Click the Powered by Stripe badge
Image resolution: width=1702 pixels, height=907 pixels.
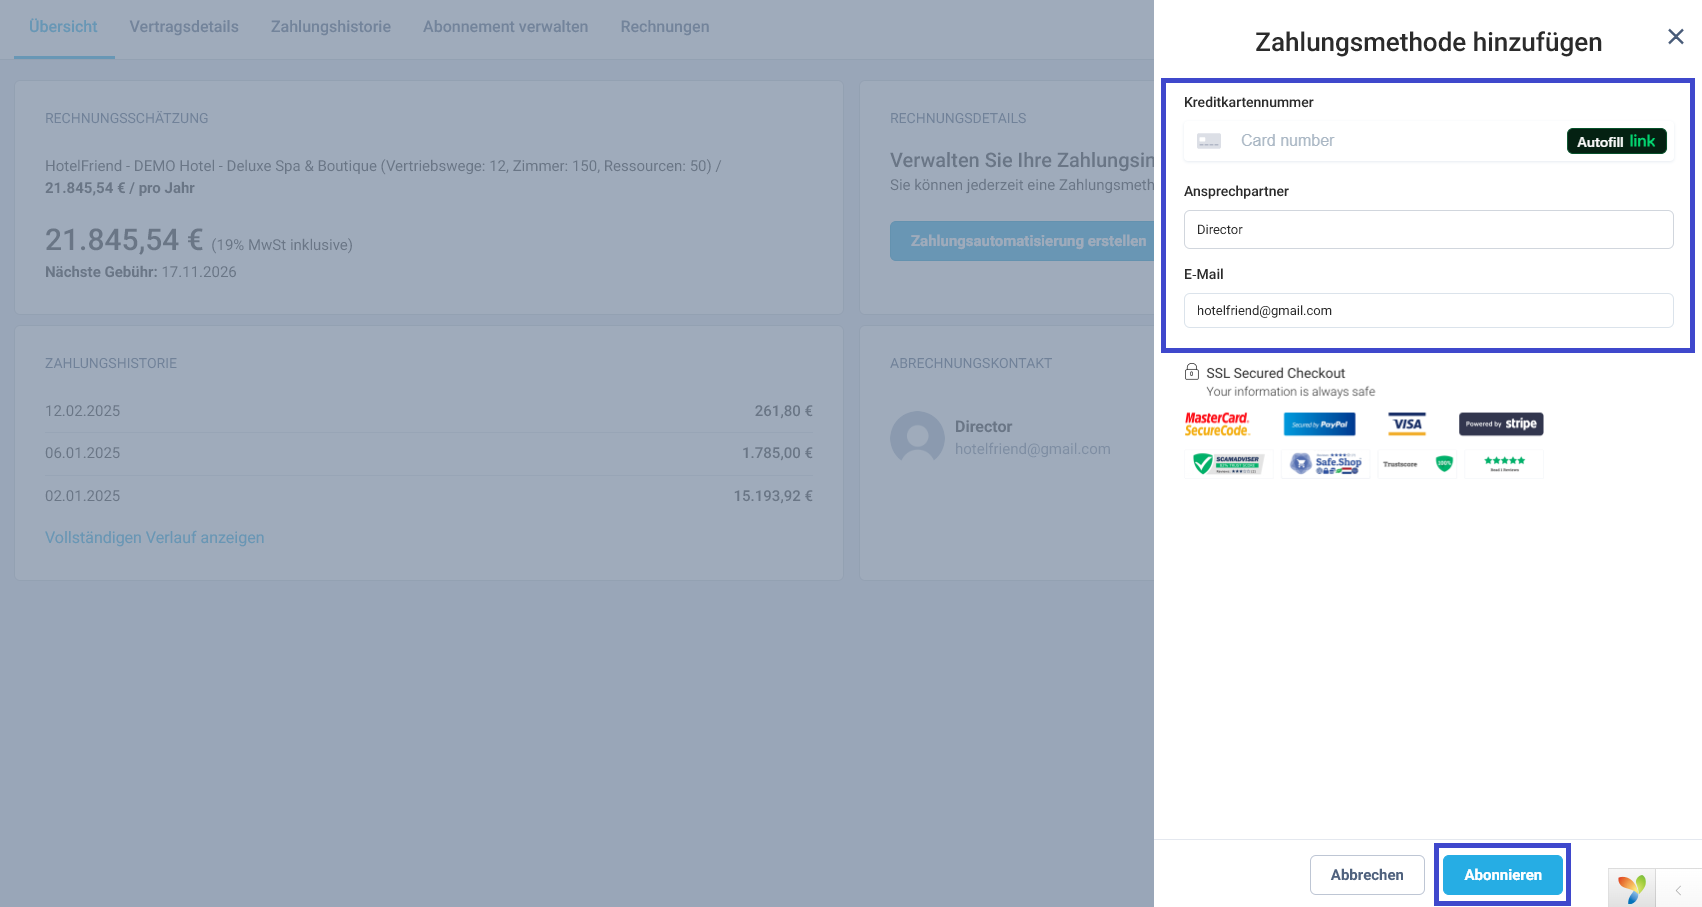pos(1501,424)
